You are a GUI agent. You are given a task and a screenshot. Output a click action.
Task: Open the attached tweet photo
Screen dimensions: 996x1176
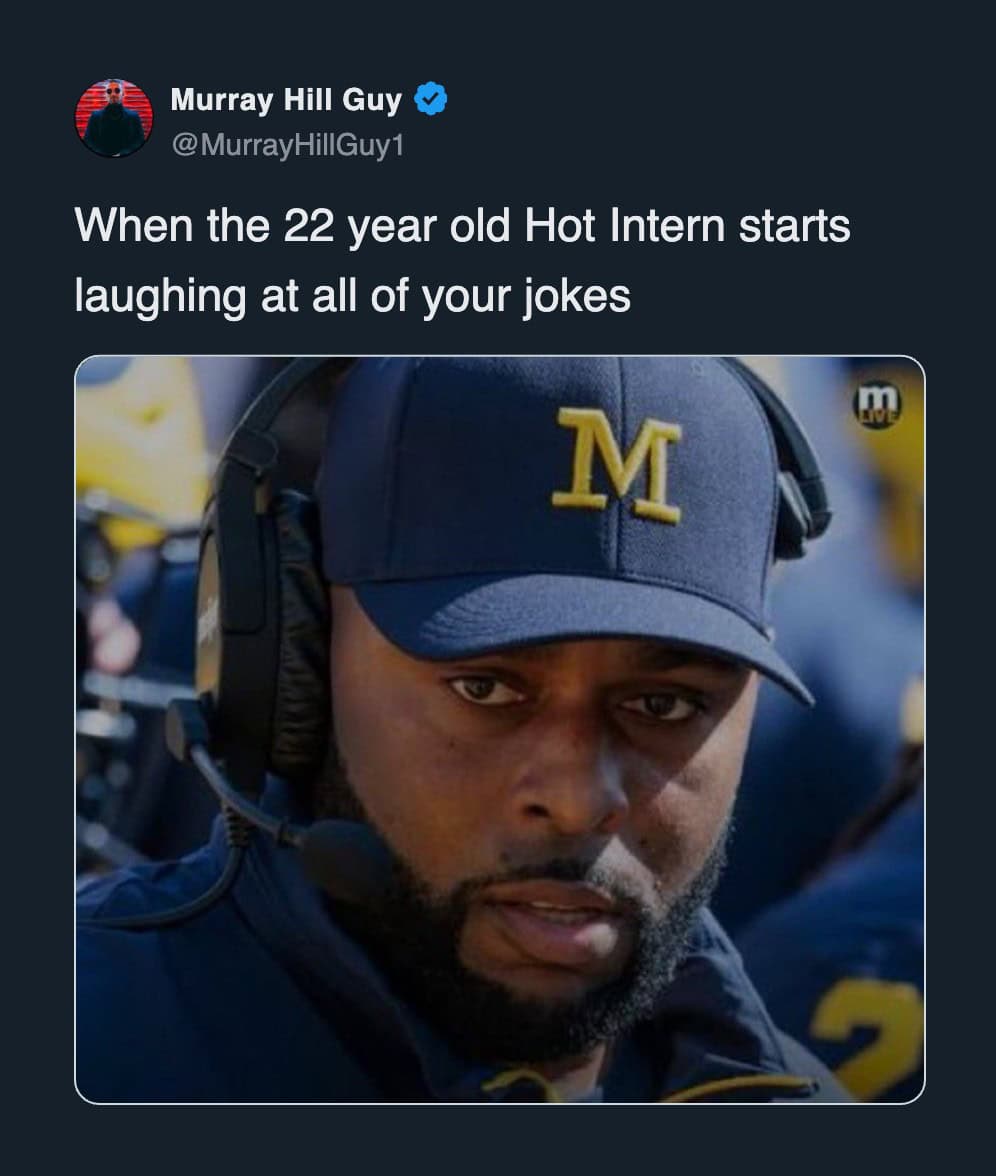500,730
